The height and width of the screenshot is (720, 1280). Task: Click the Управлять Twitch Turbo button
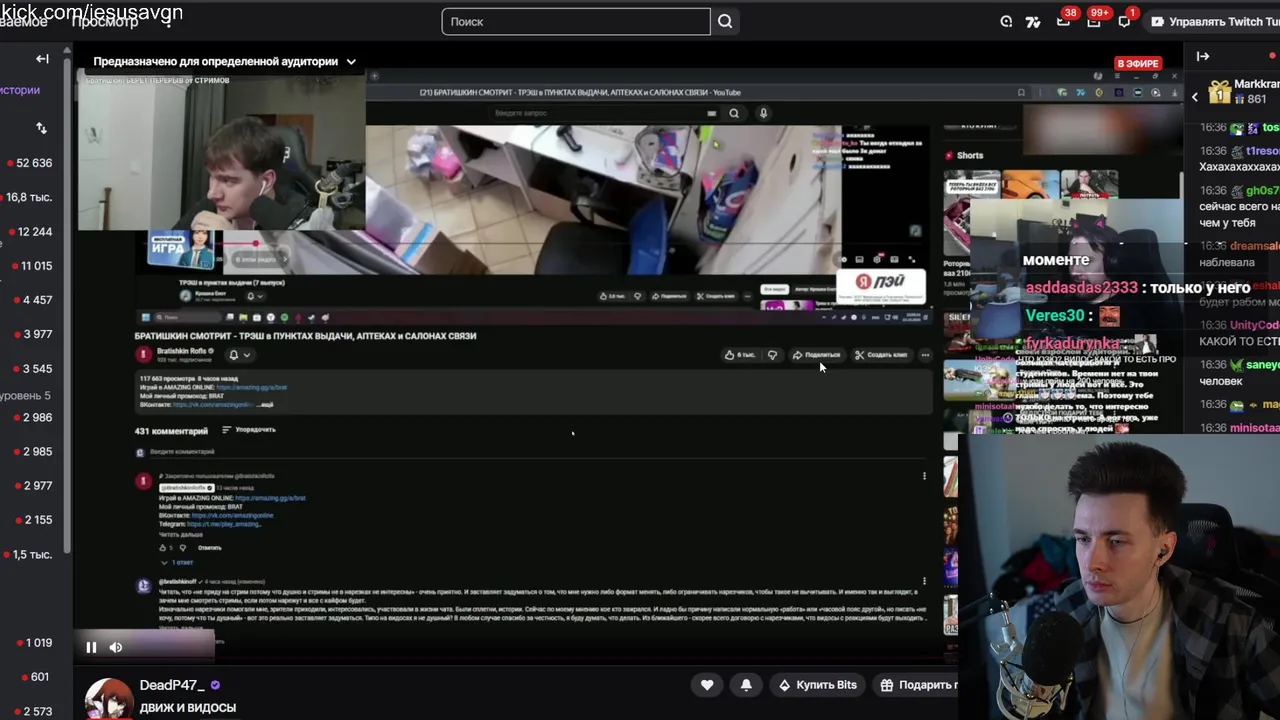point(1214,21)
